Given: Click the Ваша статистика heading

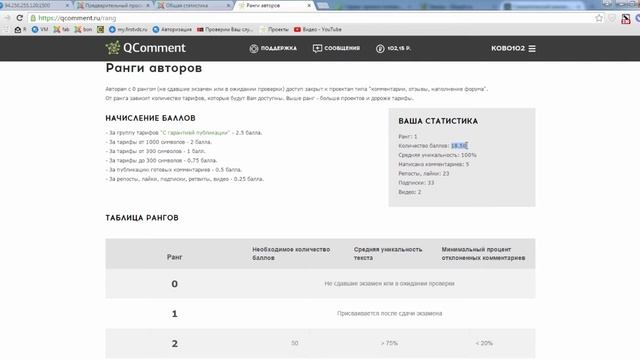Looking at the screenshot, I should 438,121.
